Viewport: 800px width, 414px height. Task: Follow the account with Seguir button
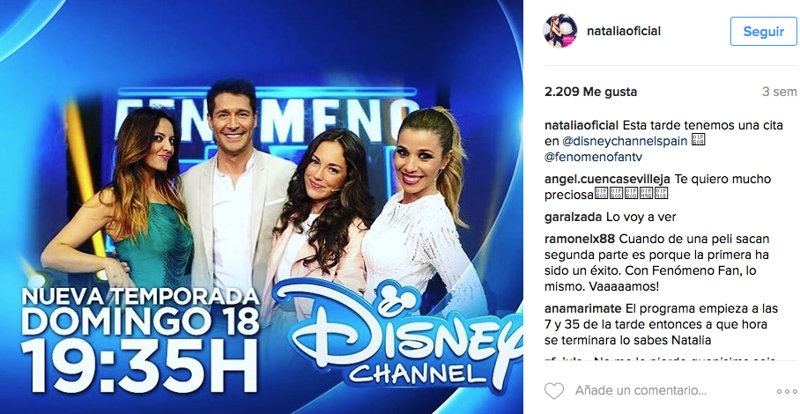tap(763, 31)
